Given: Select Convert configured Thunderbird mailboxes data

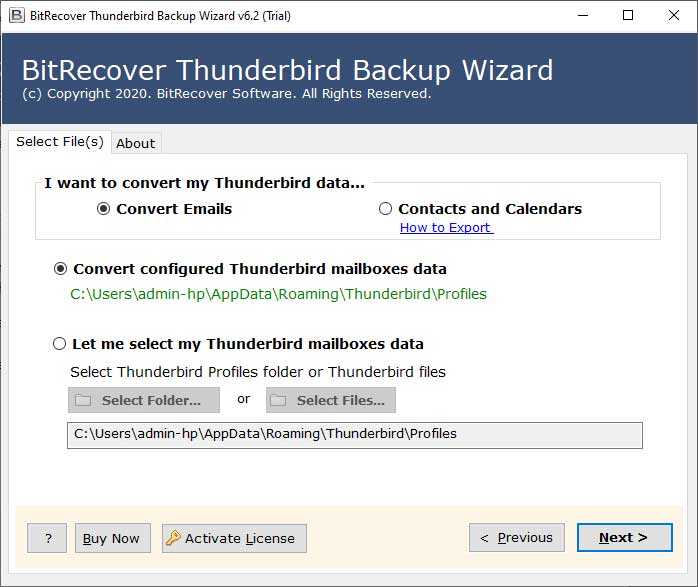Looking at the screenshot, I should tap(61, 269).
